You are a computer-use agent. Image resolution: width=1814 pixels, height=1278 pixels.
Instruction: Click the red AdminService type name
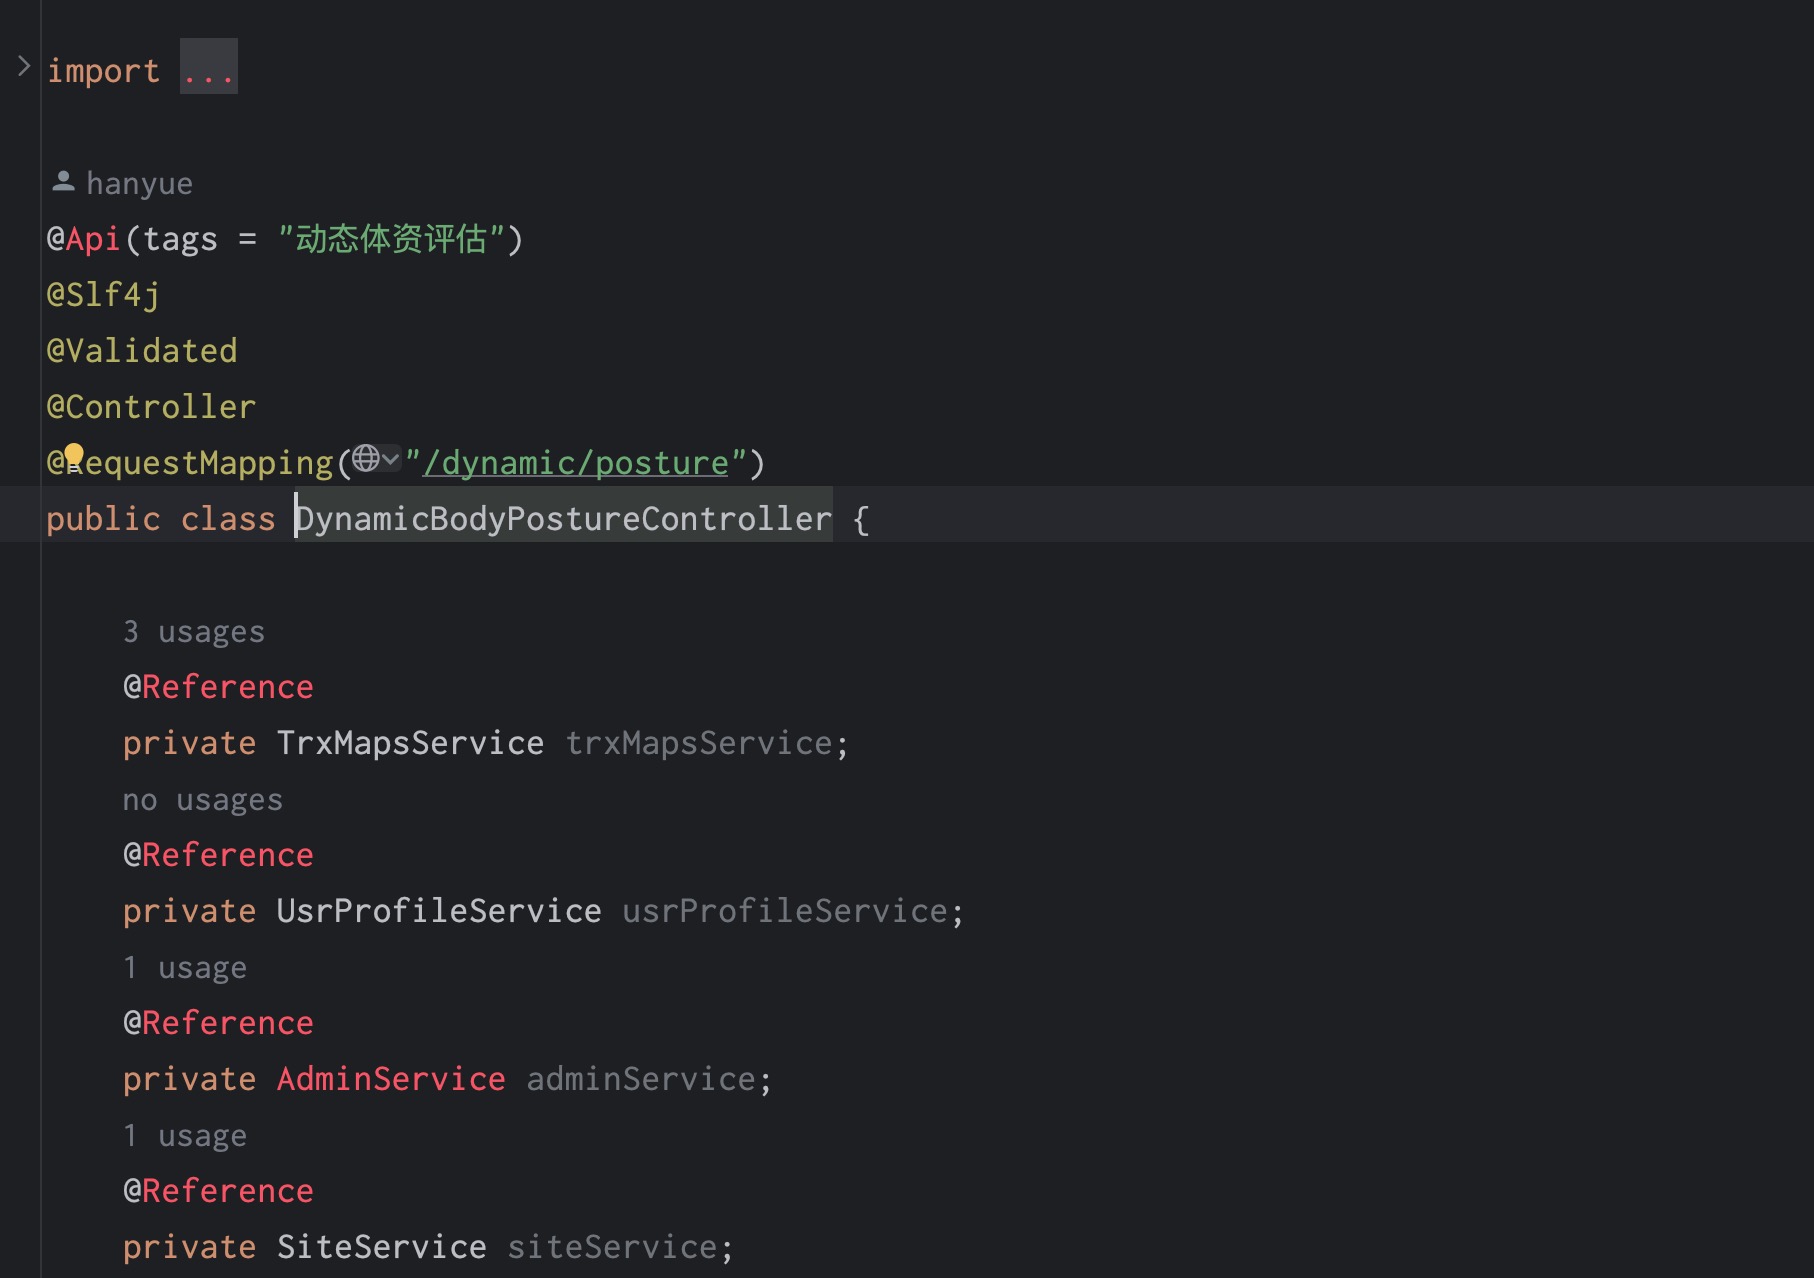391,1079
